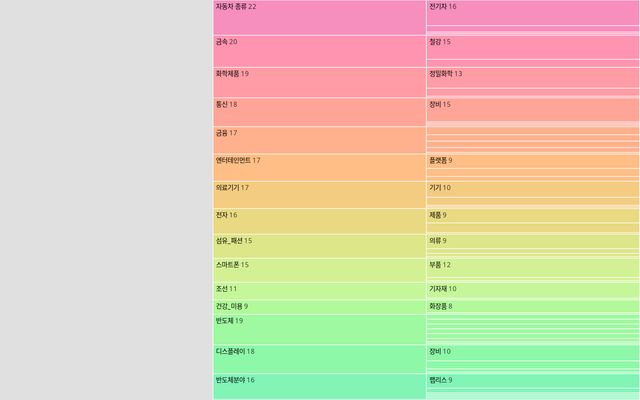This screenshot has height=400, width=640.
Task: Select the 통신 18 block
Action: click(320, 112)
